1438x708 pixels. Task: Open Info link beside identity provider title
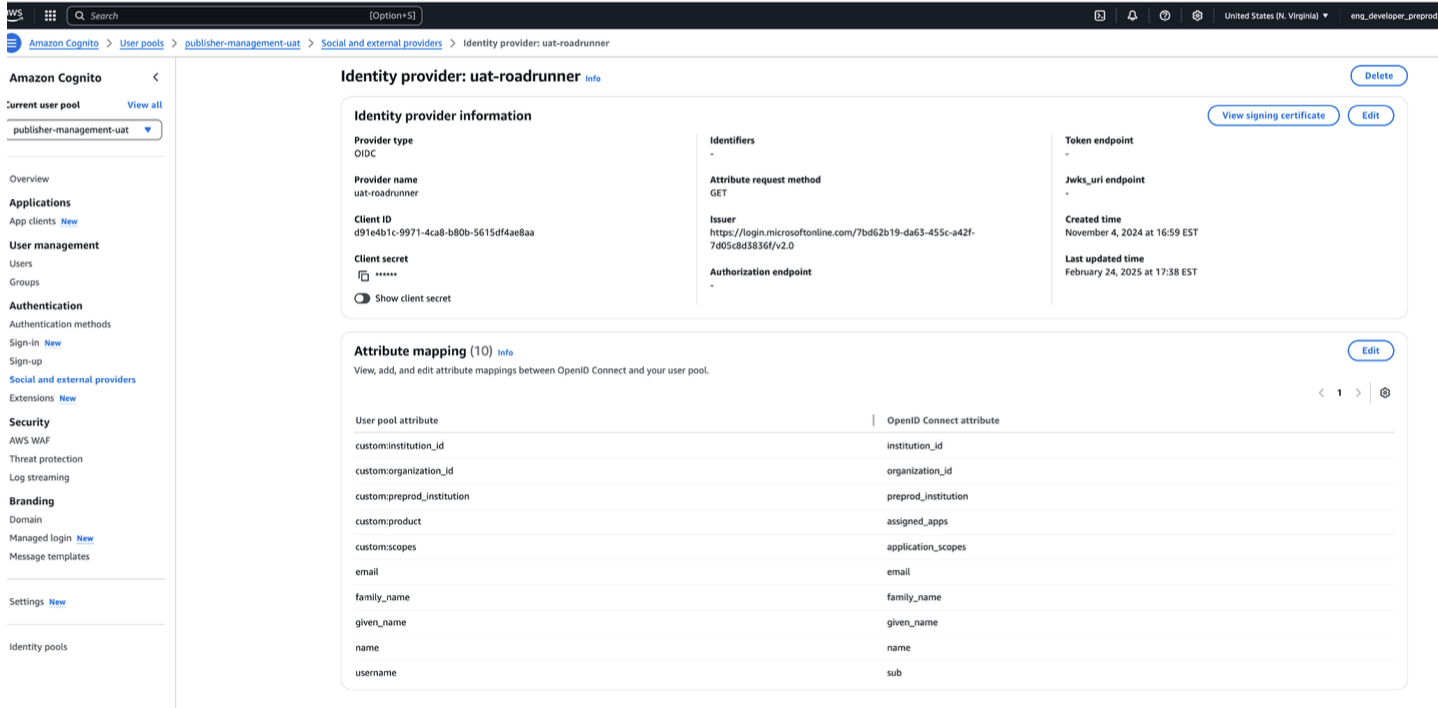pyautogui.click(x=593, y=78)
